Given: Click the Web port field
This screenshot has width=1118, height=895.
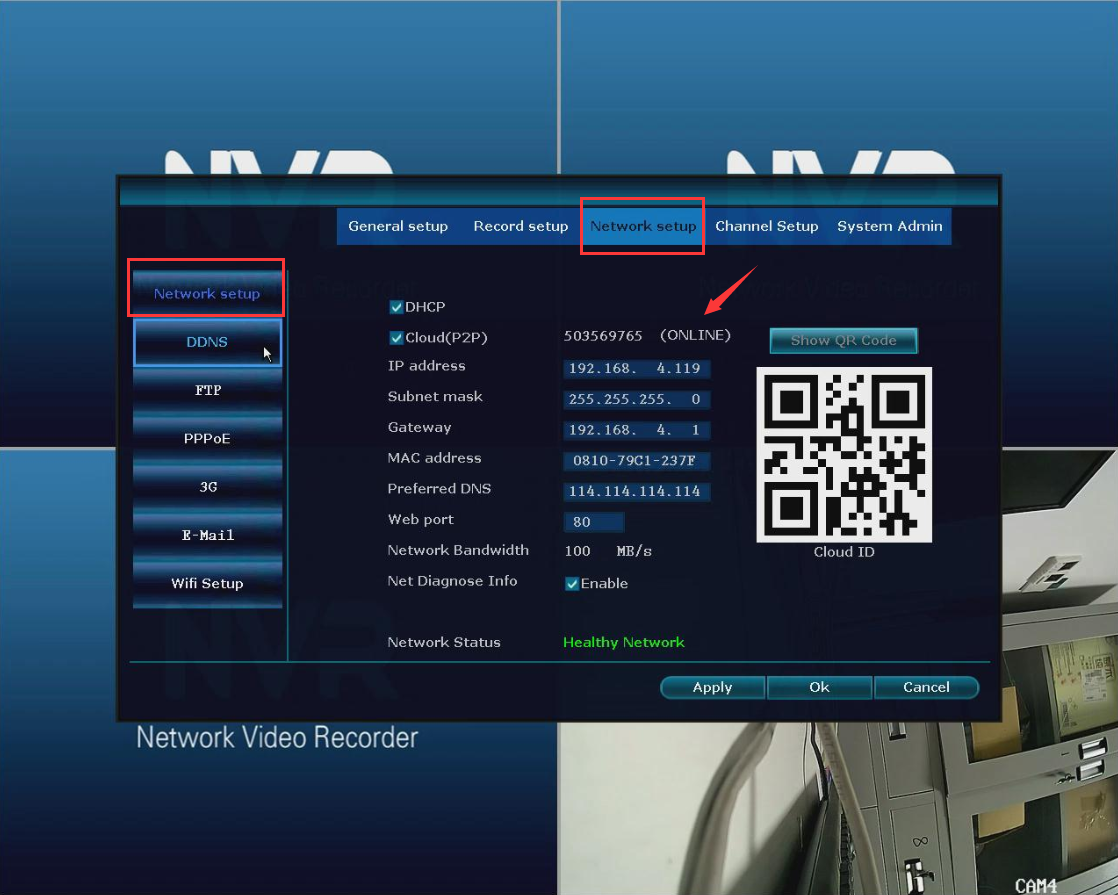Looking at the screenshot, I should click(x=594, y=522).
